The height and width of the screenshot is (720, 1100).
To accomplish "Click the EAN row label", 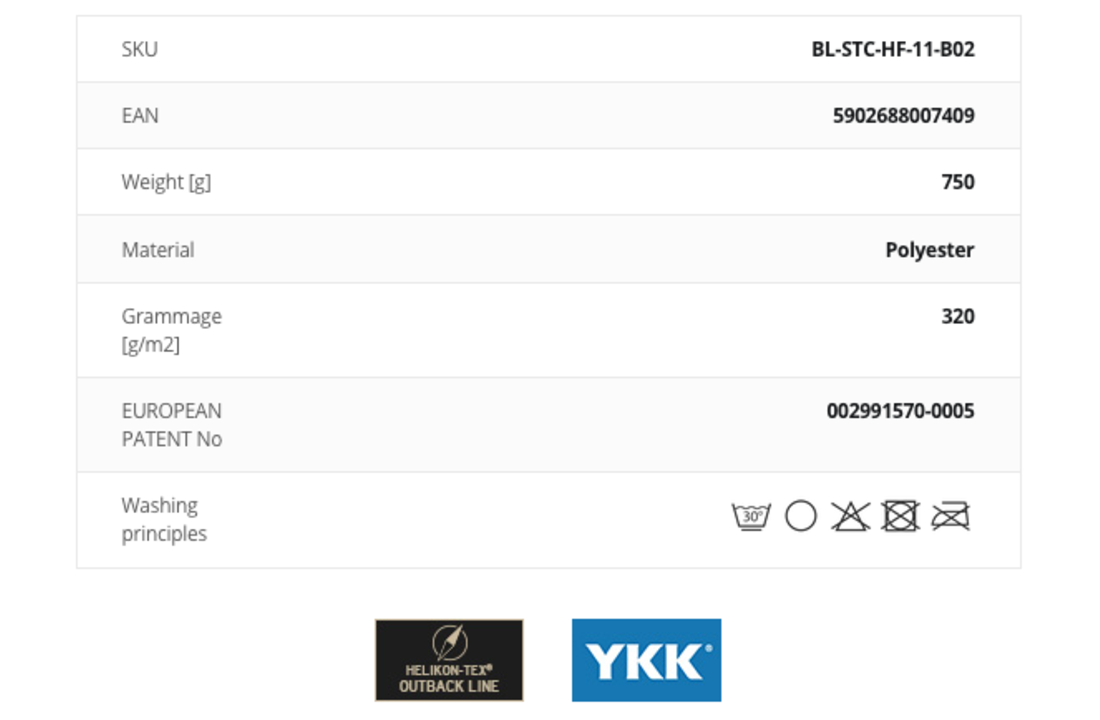I will [140, 115].
